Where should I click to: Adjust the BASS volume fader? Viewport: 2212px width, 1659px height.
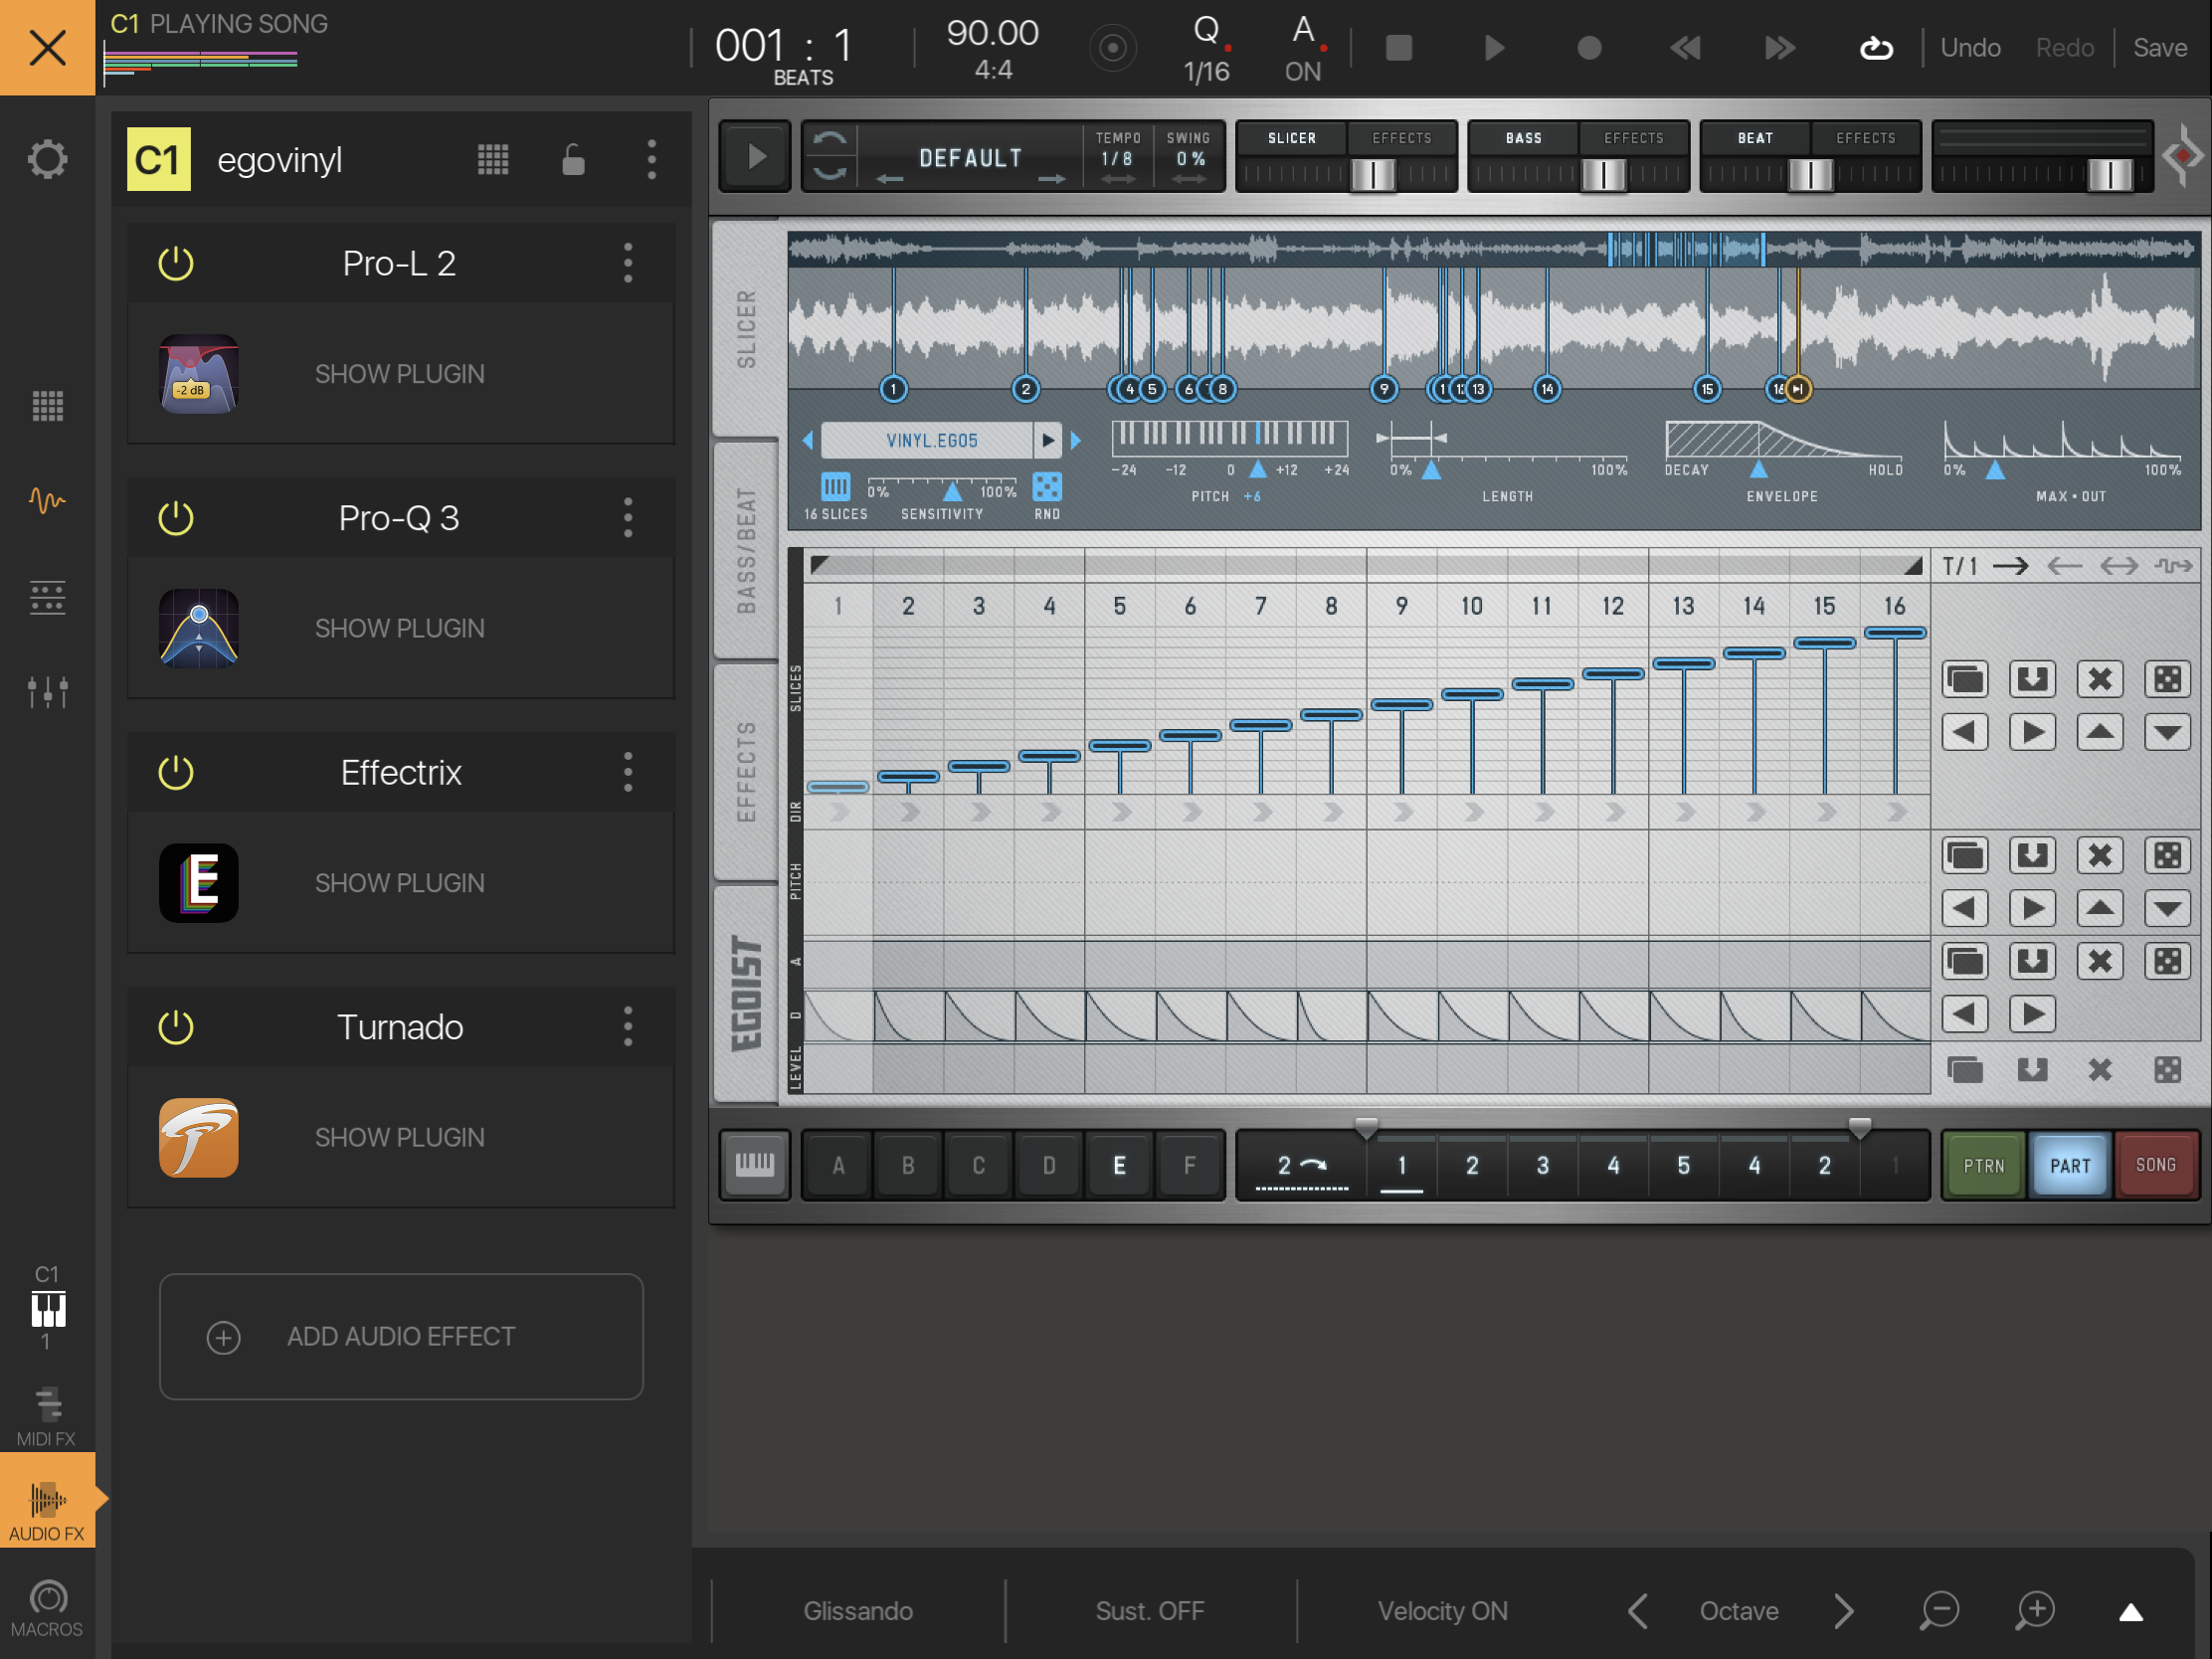1604,175
